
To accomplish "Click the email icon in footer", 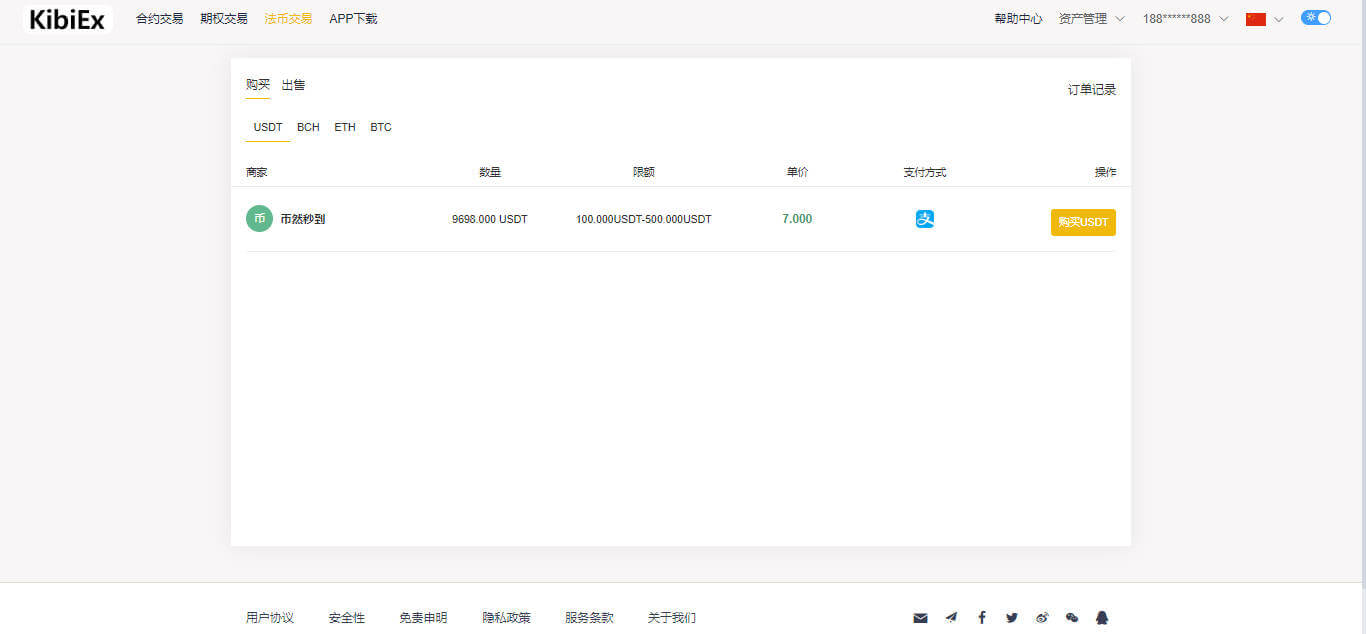I will coord(920,618).
